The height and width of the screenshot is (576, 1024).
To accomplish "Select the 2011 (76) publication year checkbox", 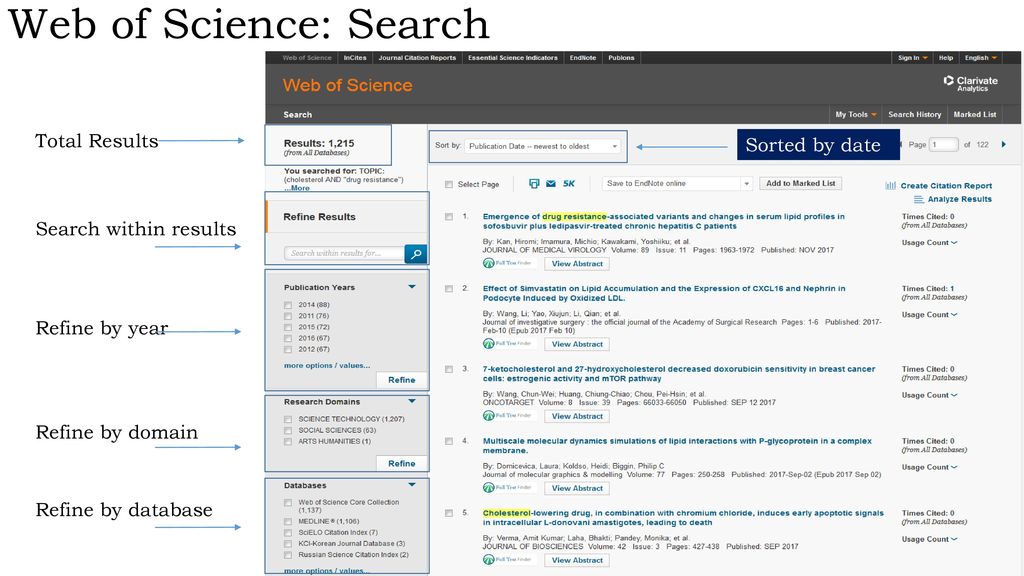I will pyautogui.click(x=288, y=316).
